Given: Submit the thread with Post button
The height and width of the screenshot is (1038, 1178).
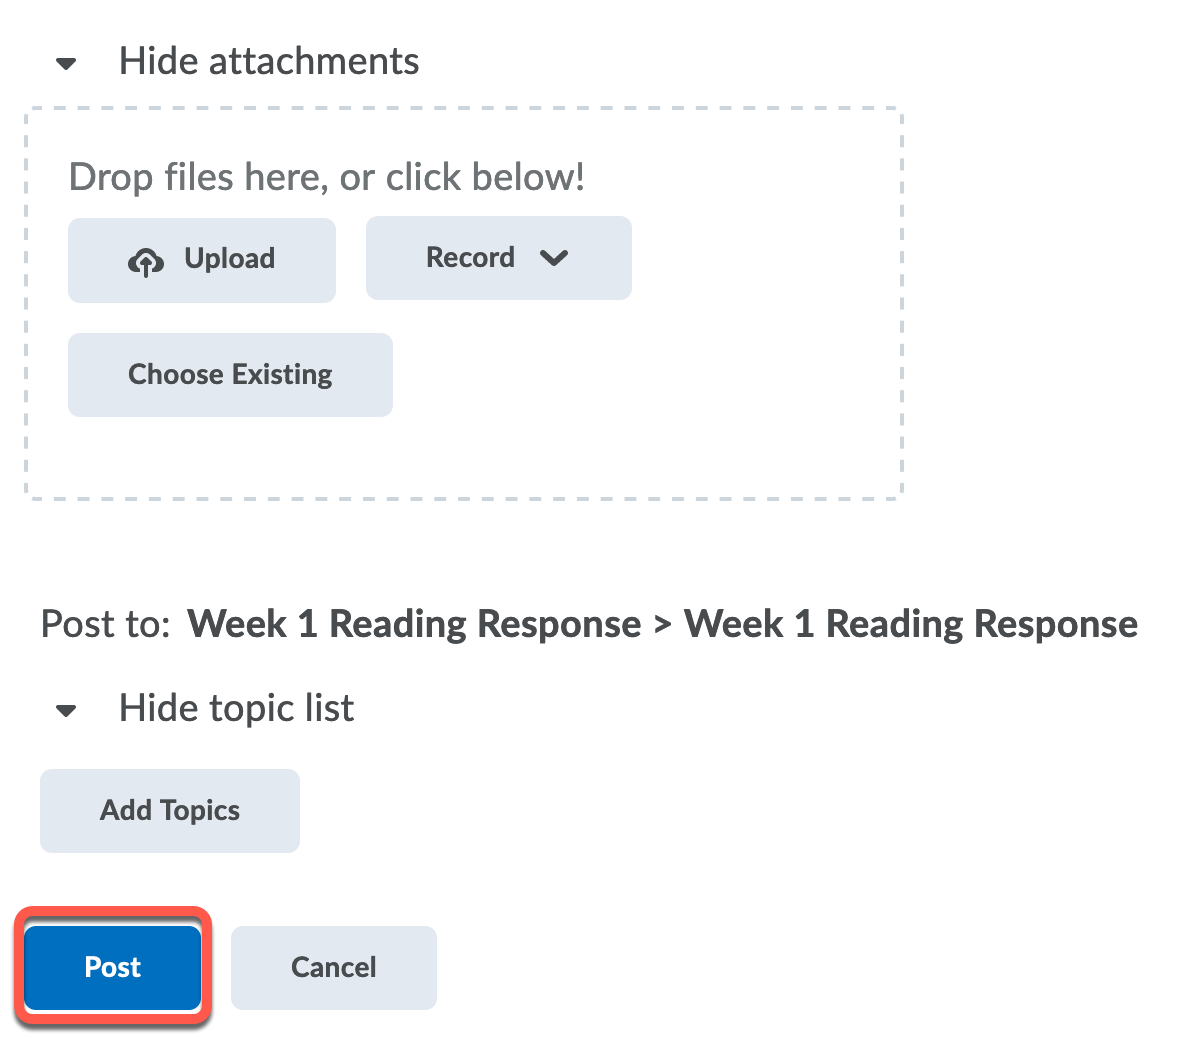Looking at the screenshot, I should pyautogui.click(x=113, y=967).
